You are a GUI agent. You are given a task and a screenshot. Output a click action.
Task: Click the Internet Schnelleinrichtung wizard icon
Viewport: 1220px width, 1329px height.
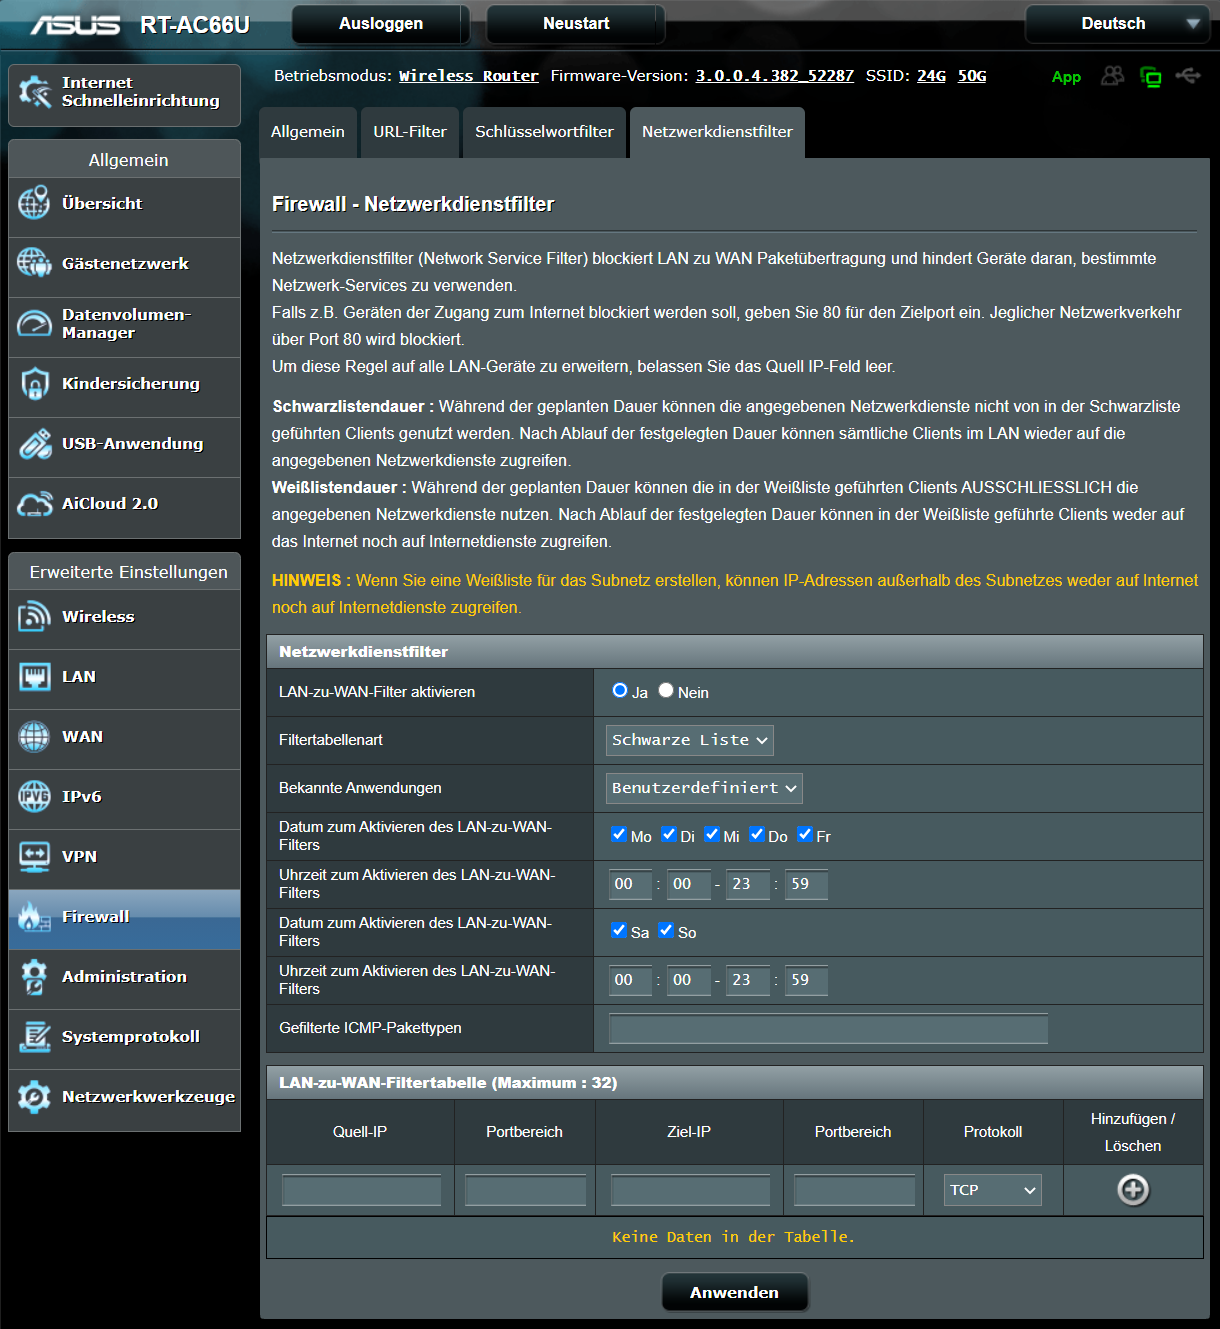click(x=35, y=92)
